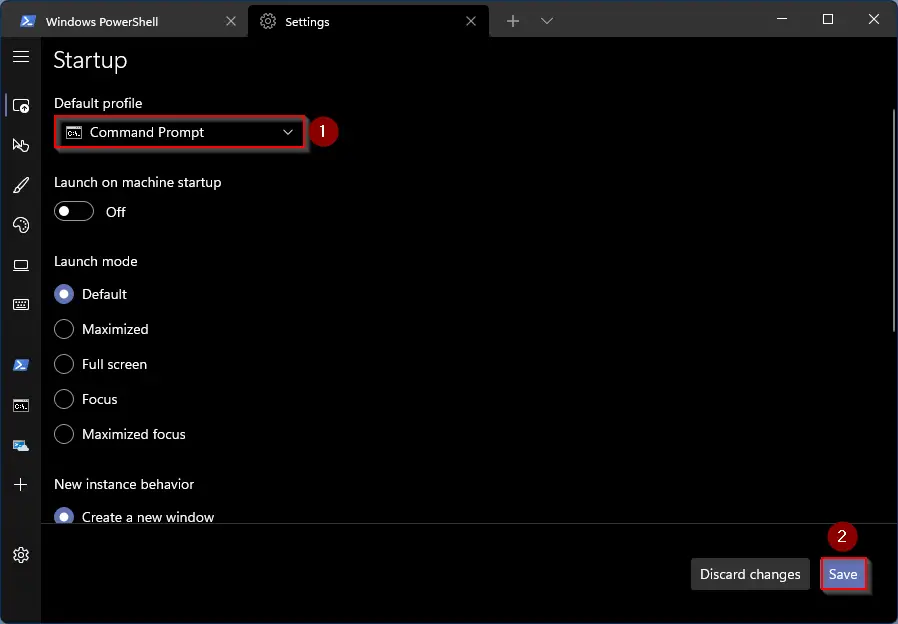
Task: Toggle Launch on machine startup switch
Action: tap(74, 211)
